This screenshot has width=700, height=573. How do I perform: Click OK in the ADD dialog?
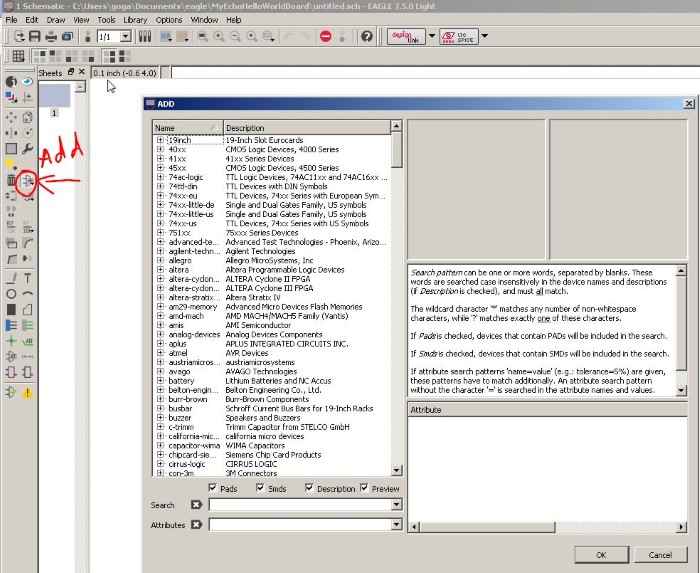coord(601,555)
